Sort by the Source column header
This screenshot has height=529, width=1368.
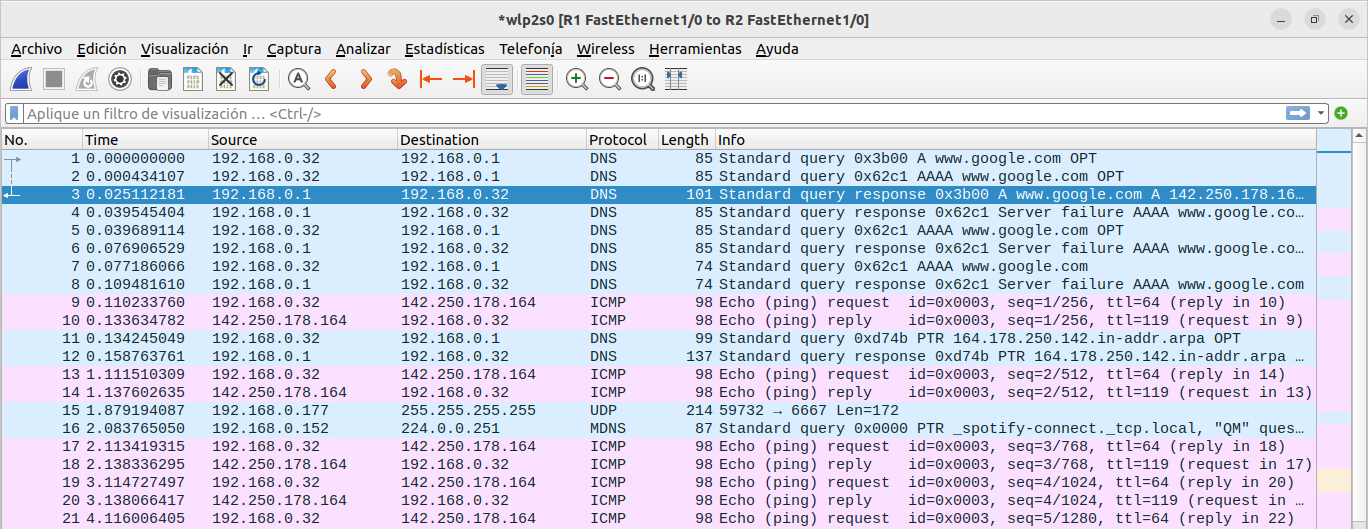pos(303,140)
